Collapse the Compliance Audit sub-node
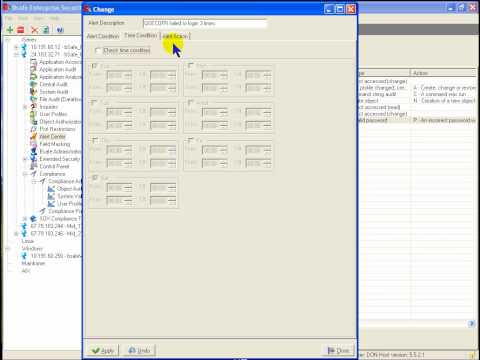This screenshot has height=360, width=480. pos(34,181)
